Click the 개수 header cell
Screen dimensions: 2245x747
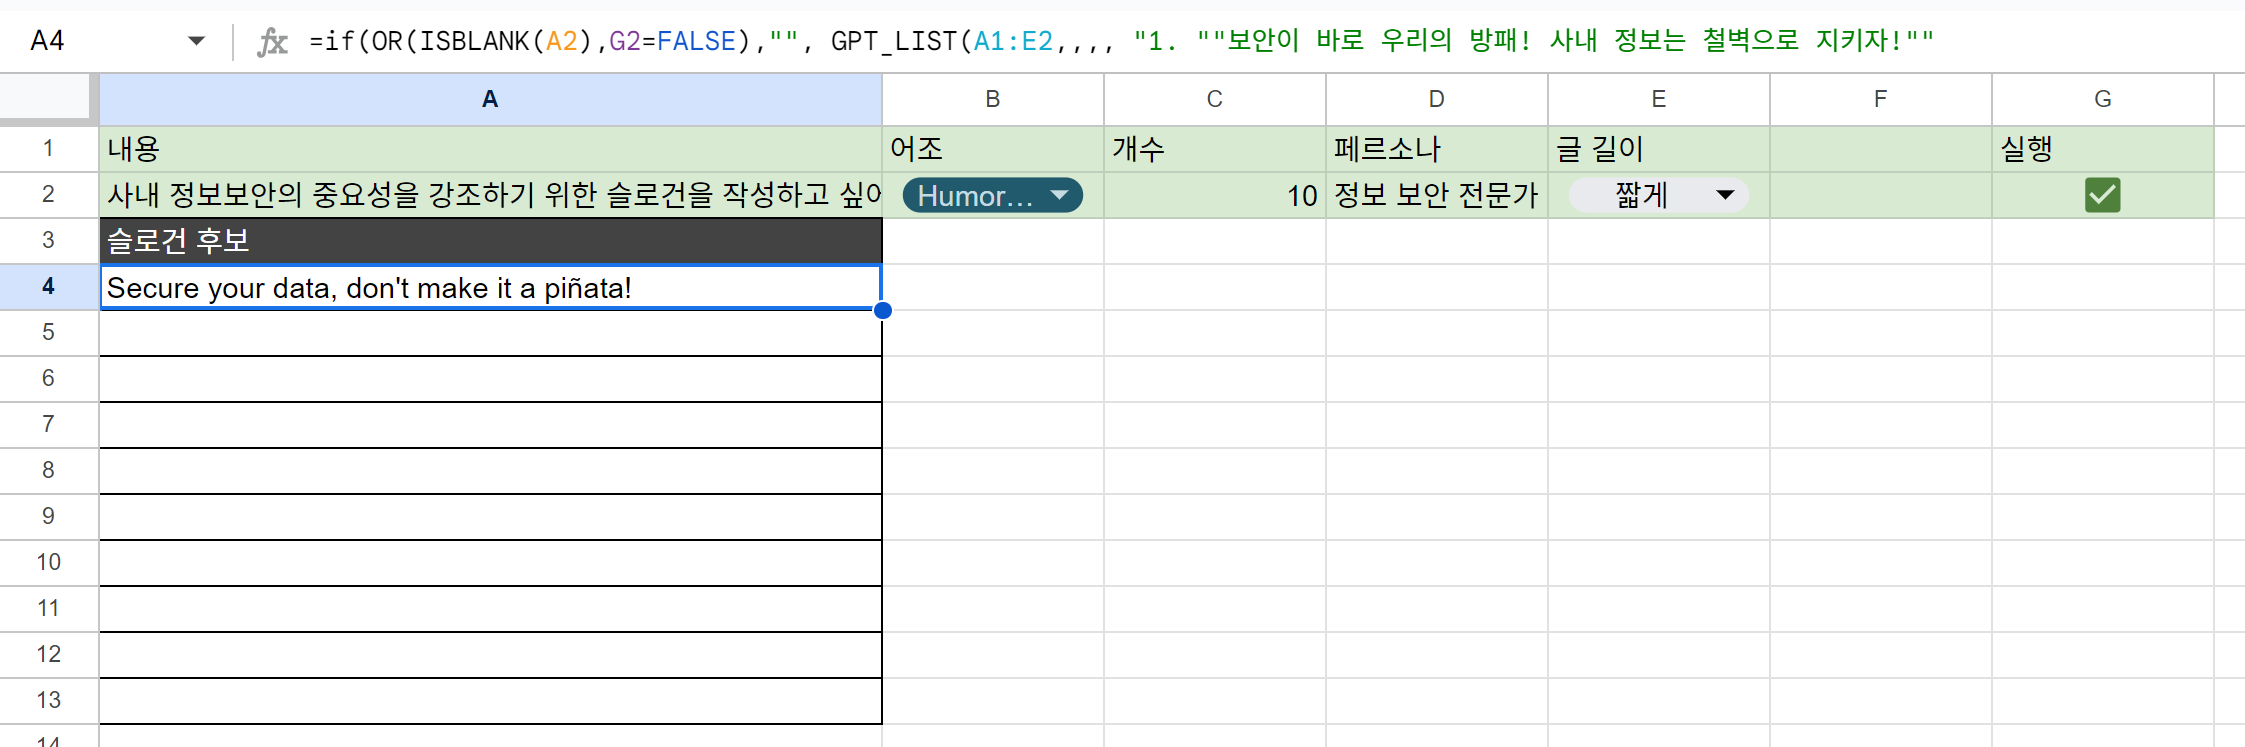click(1215, 149)
